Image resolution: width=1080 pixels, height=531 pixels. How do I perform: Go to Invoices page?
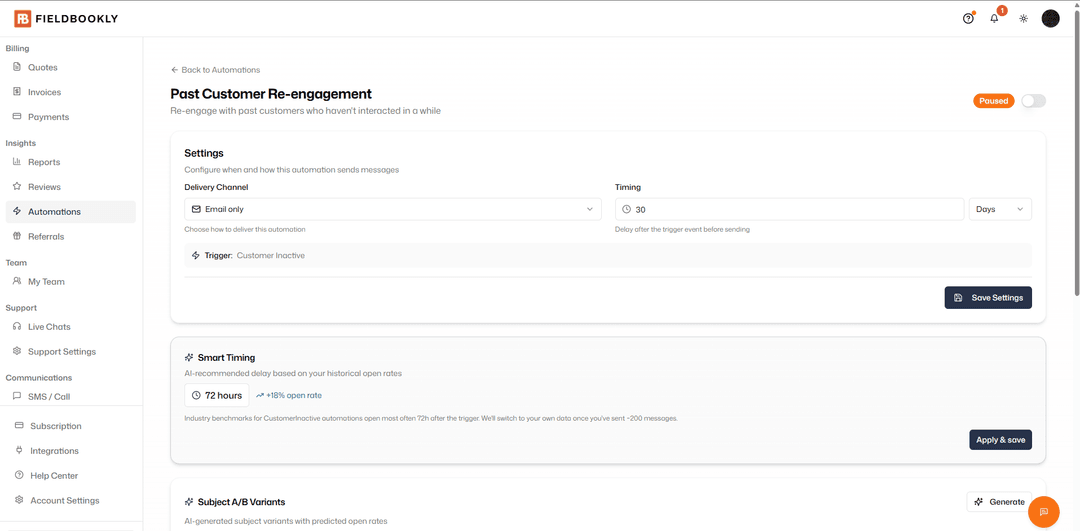pos(70,92)
